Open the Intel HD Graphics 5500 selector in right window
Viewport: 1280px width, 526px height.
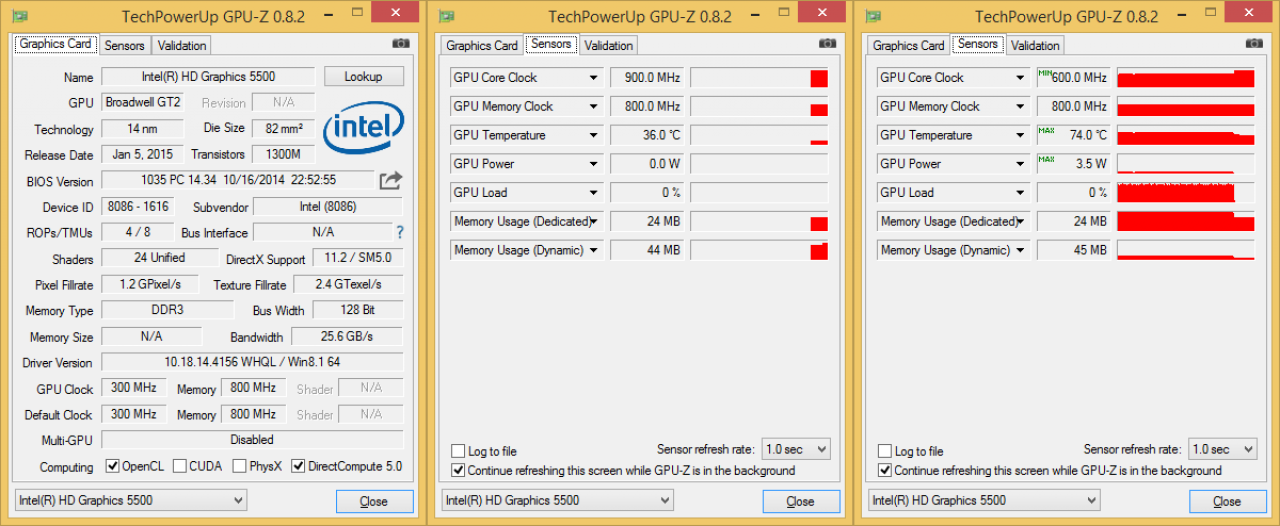pos(984,500)
